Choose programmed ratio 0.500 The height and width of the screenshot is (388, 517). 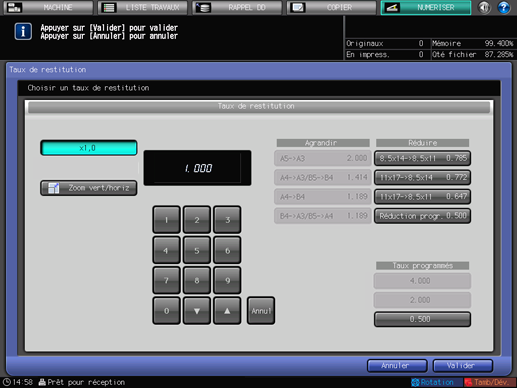point(422,319)
